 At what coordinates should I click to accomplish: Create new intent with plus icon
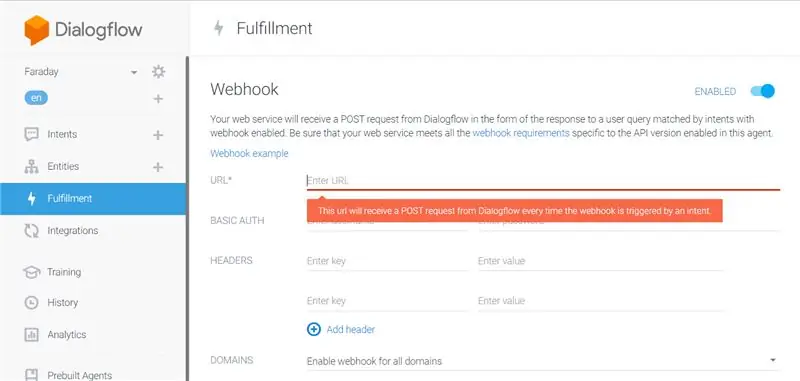click(x=158, y=135)
